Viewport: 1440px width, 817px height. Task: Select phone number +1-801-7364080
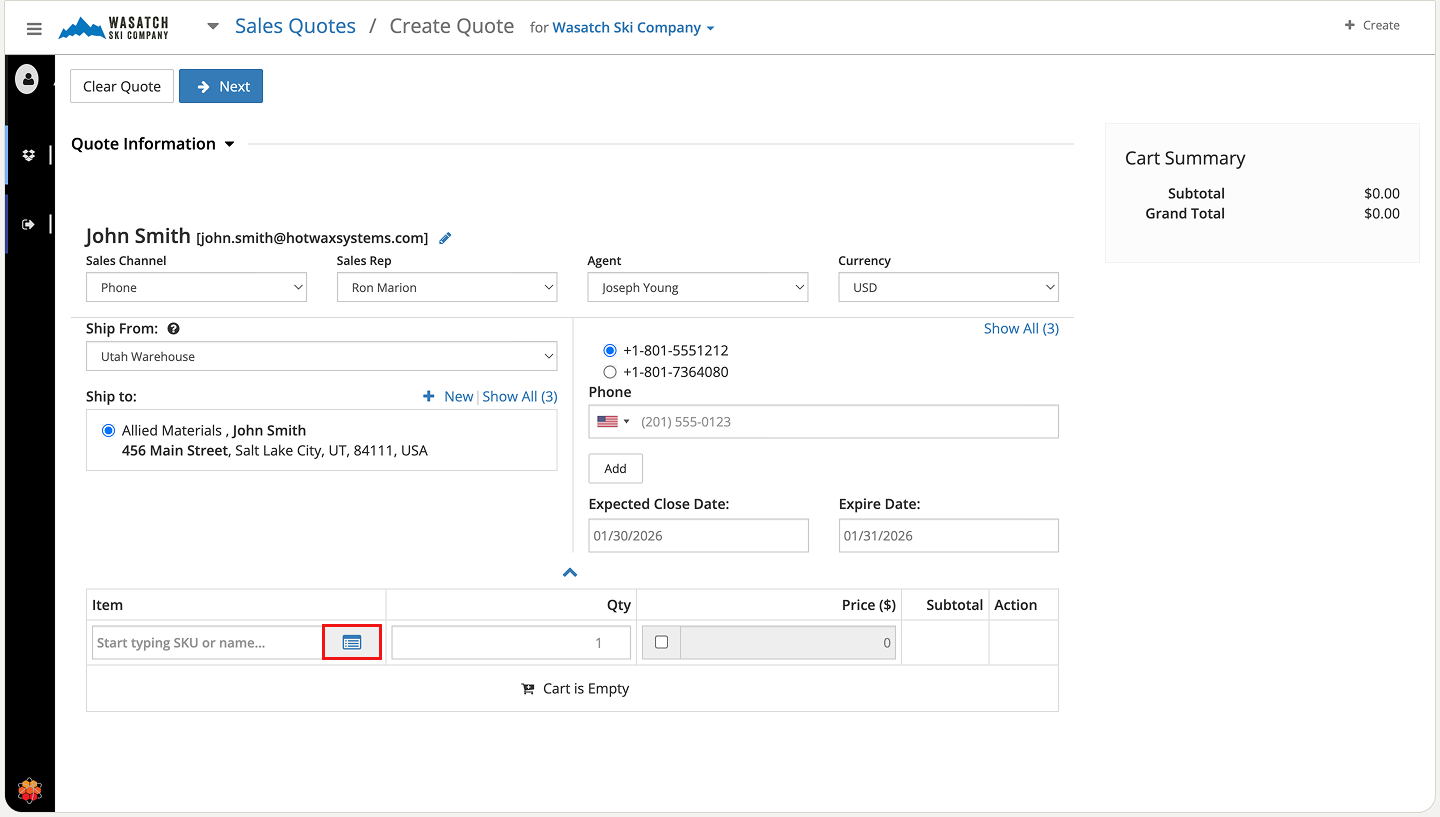(610, 372)
